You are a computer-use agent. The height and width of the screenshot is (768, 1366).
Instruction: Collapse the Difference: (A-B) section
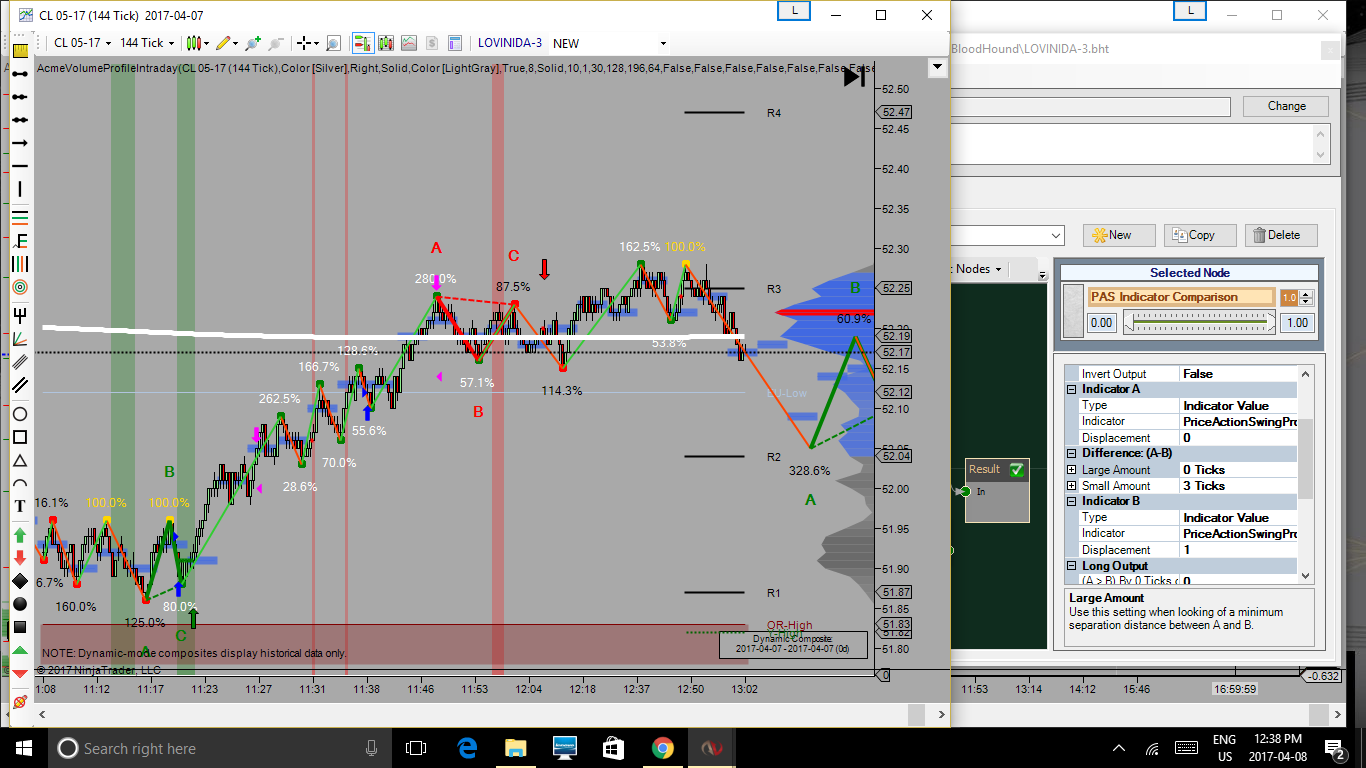point(1072,454)
